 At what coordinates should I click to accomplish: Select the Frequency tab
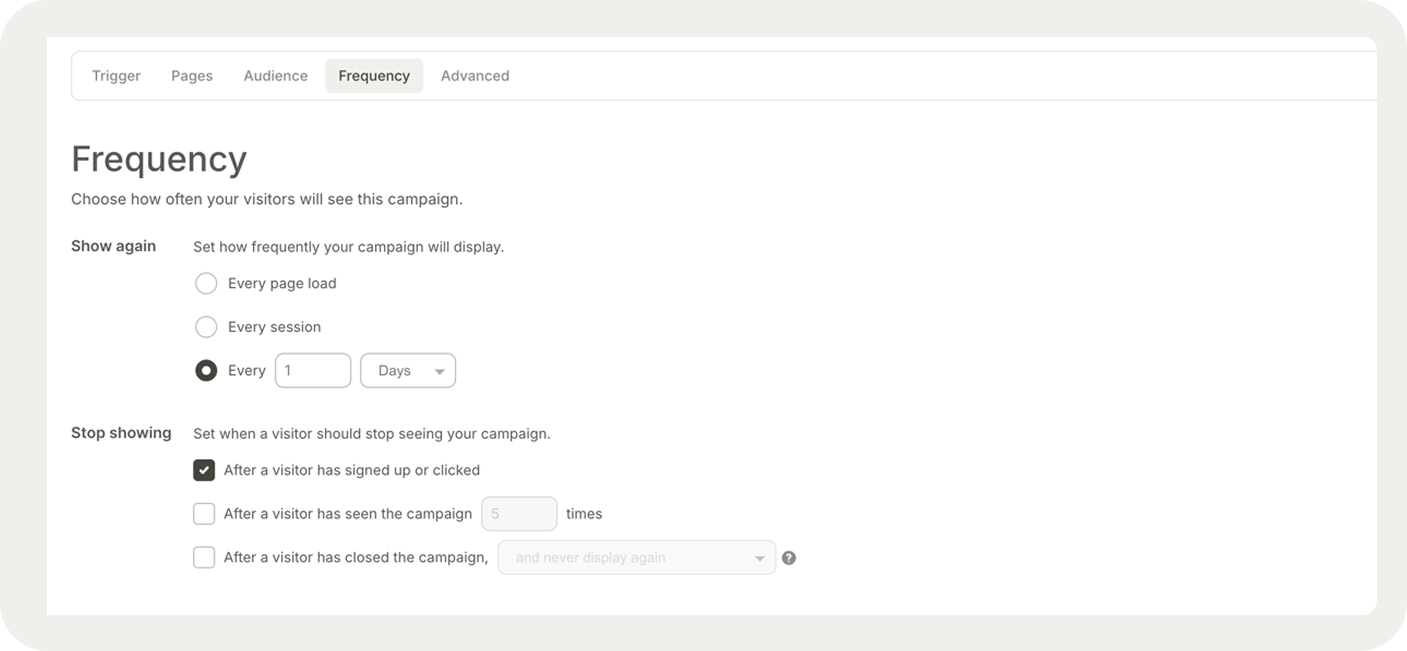[374, 76]
